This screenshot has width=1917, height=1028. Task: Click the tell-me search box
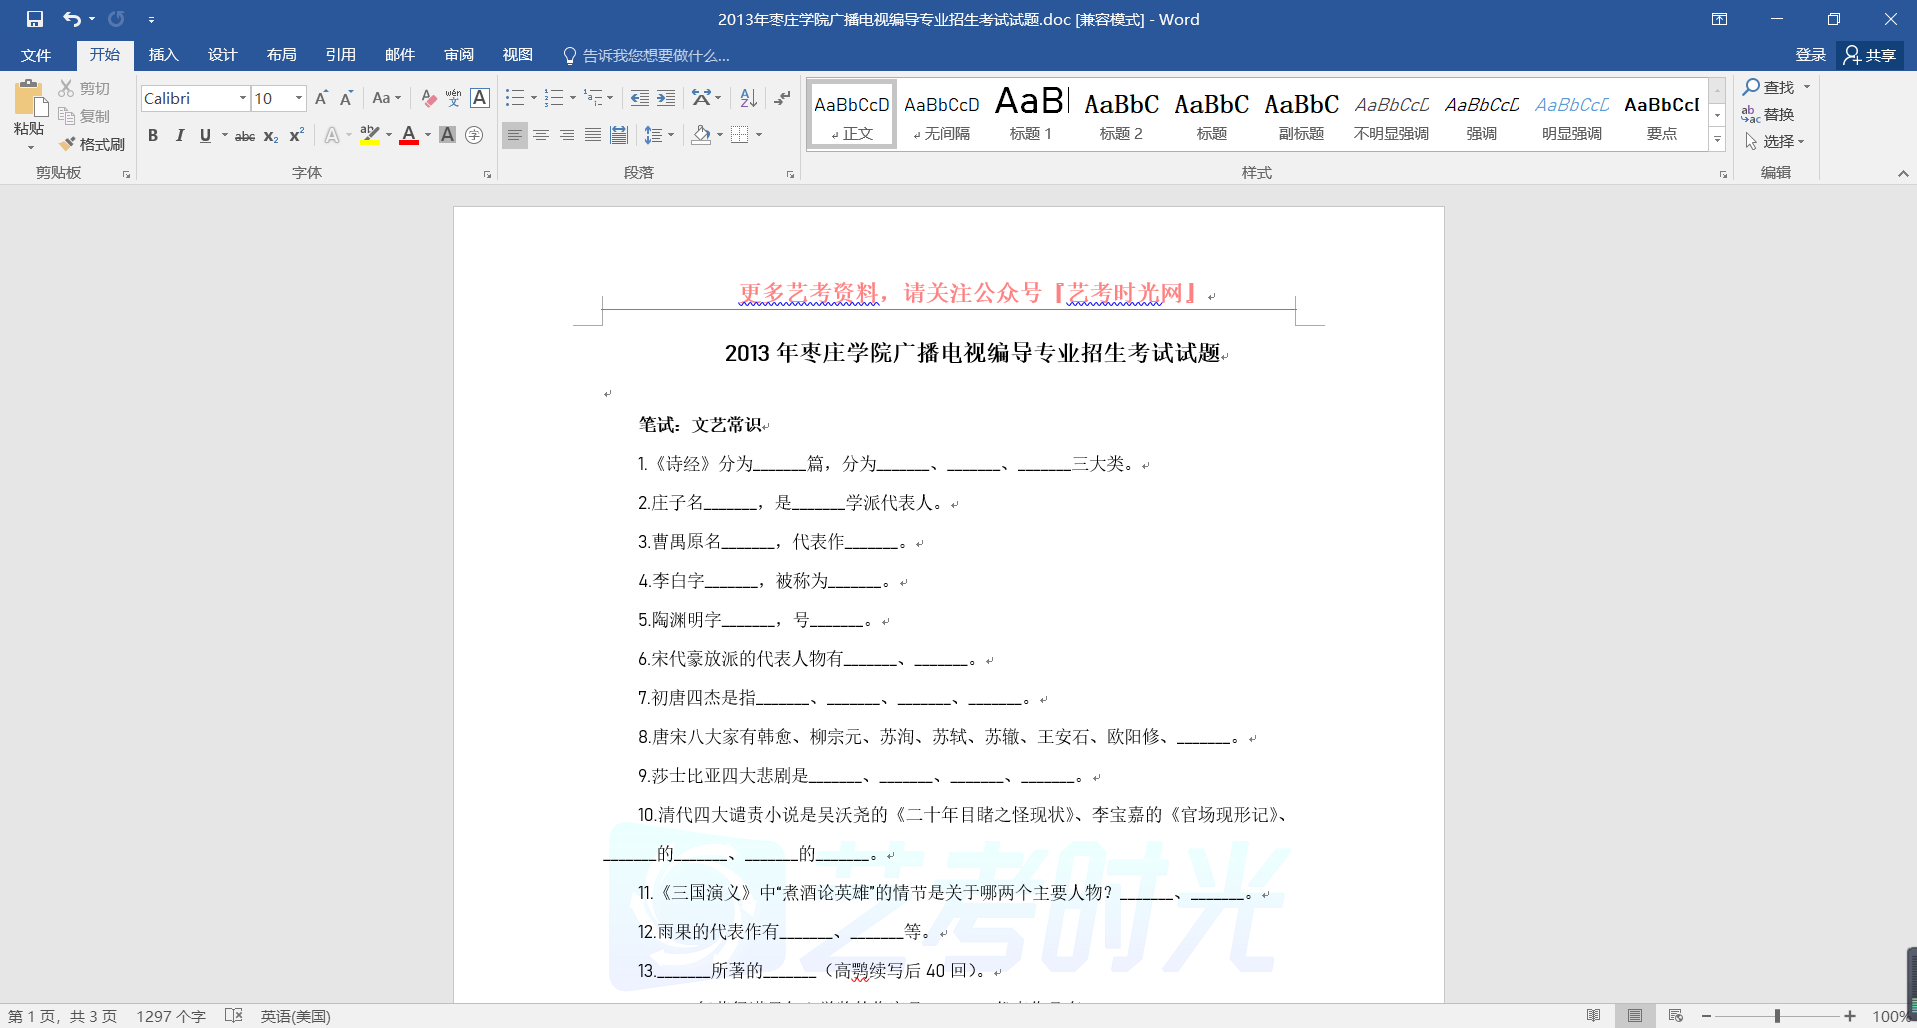pos(655,55)
